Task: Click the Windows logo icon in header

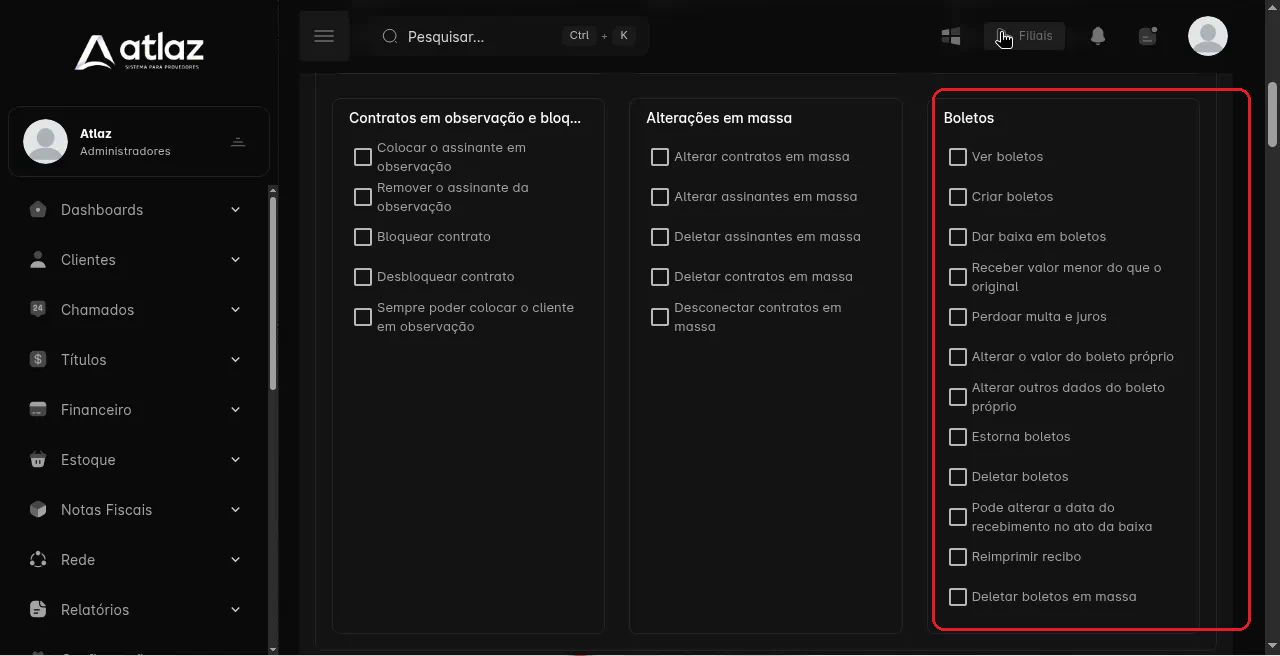Action: [x=951, y=36]
